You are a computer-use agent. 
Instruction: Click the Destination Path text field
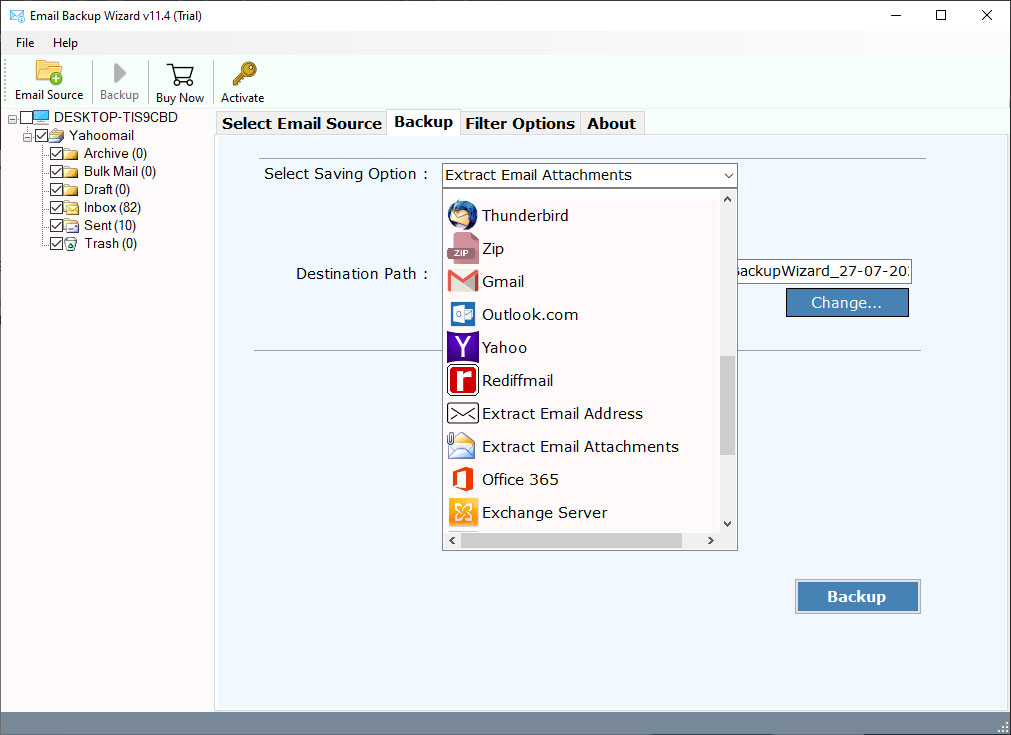[x=823, y=271]
